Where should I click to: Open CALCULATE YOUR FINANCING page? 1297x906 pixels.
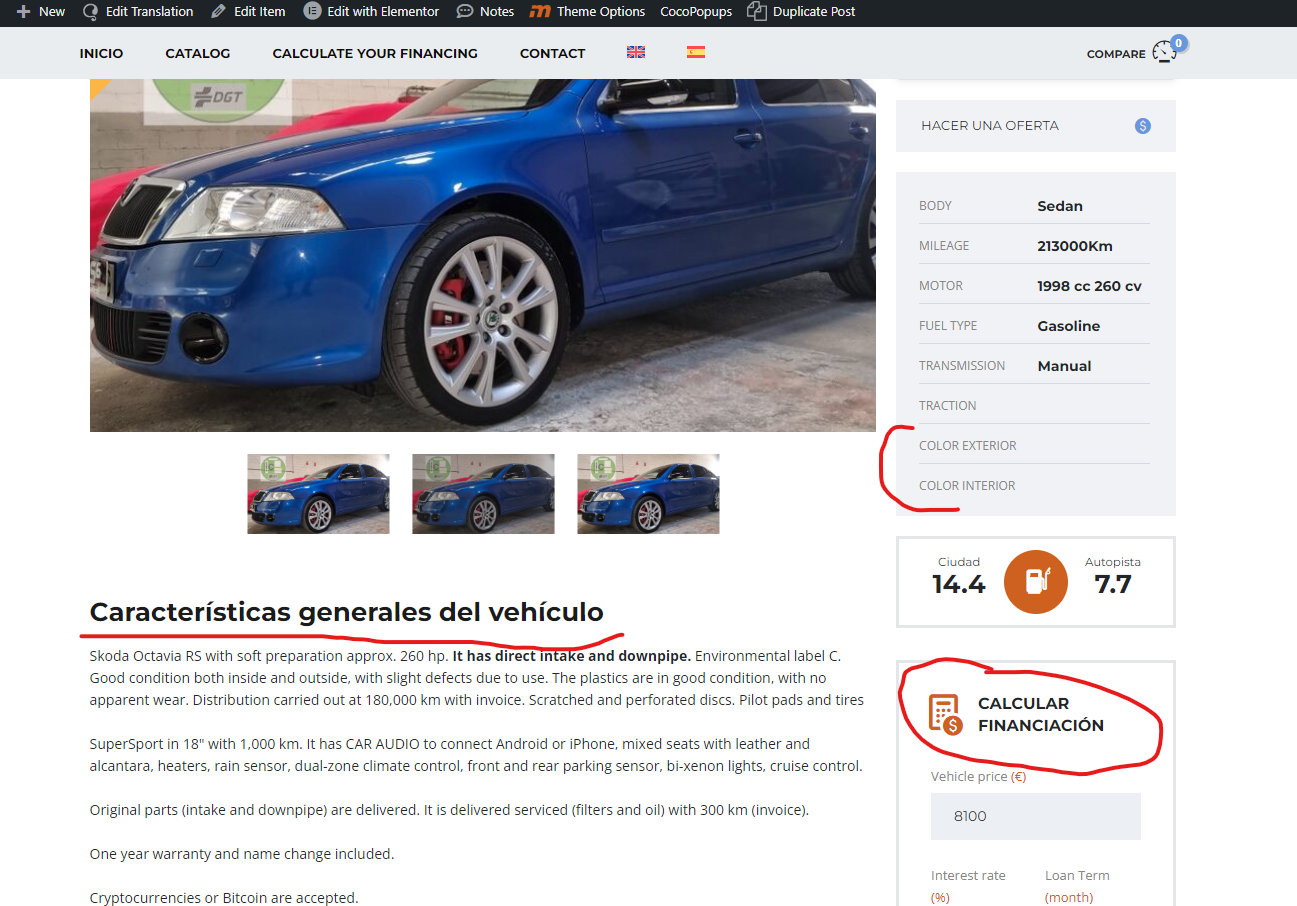pos(375,53)
